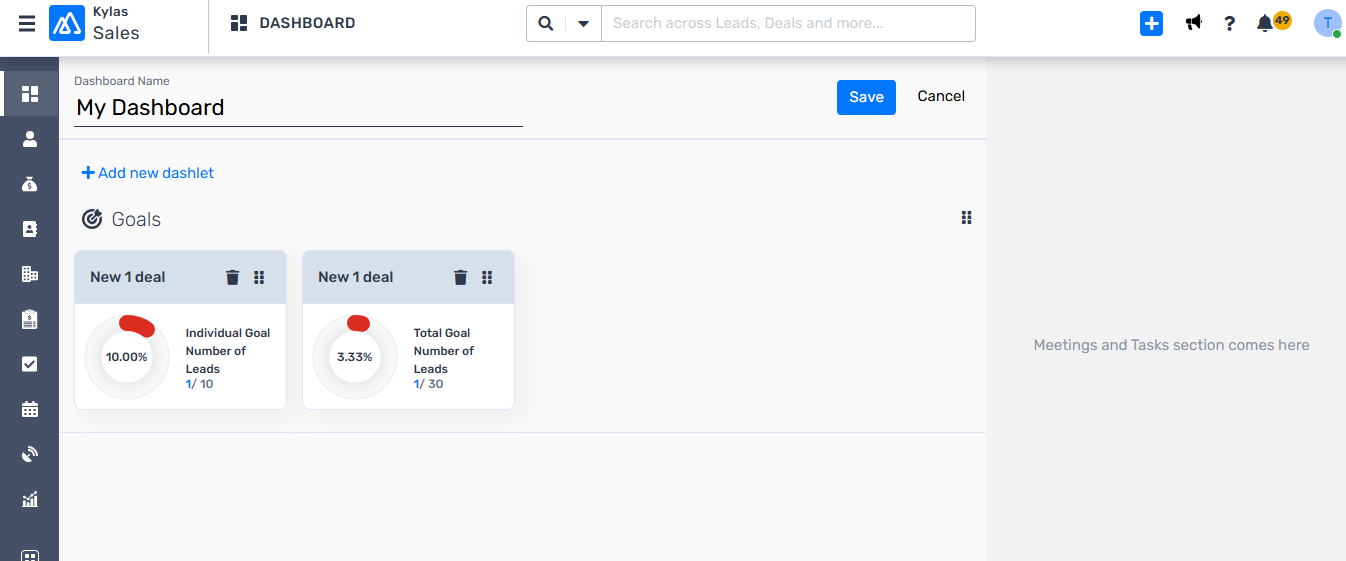This screenshot has height=561, width=1346.
Task: Open Leads from sidebar person icon
Action: click(30, 139)
